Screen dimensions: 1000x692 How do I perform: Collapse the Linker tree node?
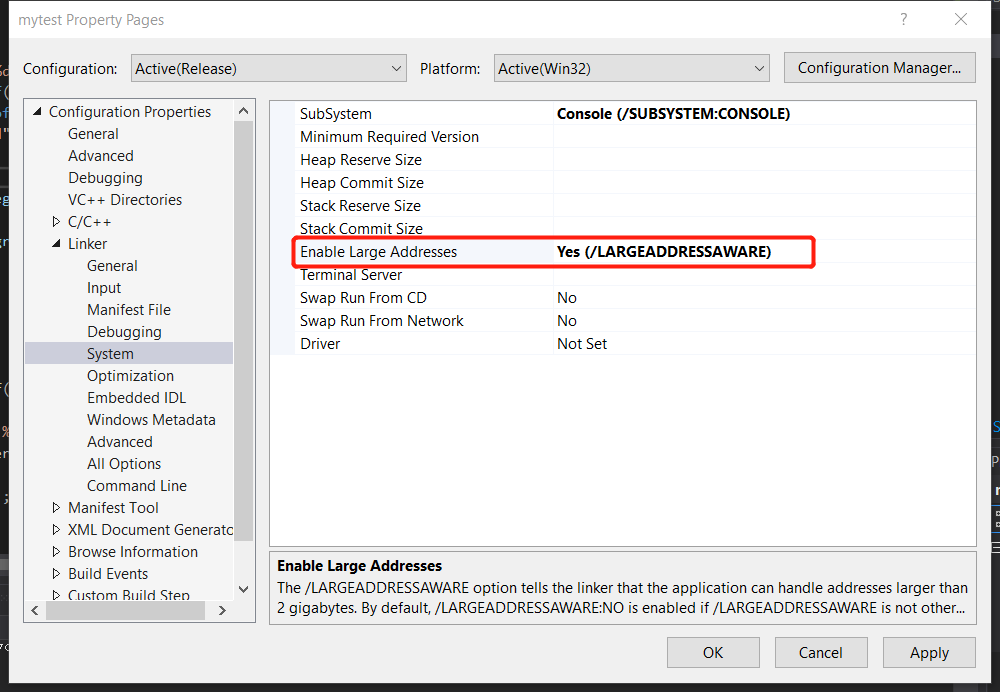pyautogui.click(x=57, y=243)
